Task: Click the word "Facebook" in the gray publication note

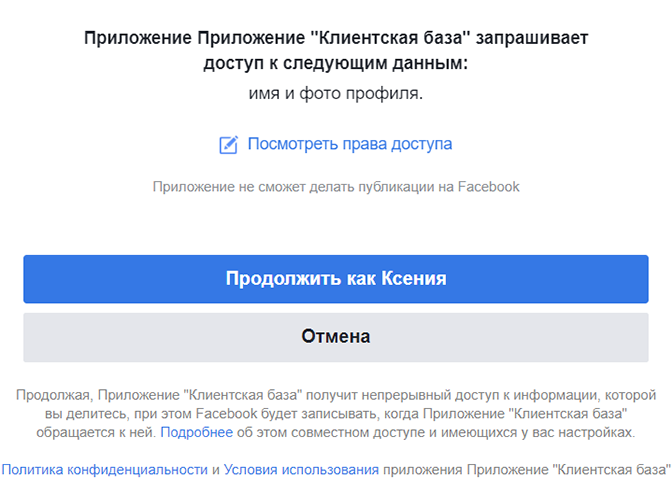Action: 489,187
